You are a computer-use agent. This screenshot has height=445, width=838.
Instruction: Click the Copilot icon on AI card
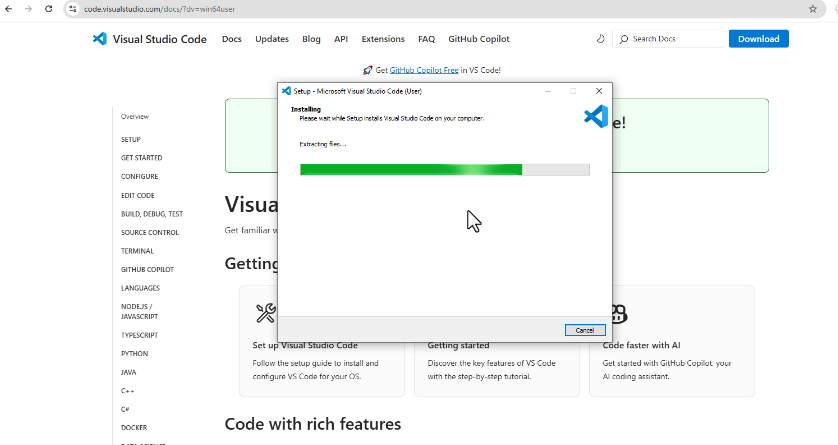[x=618, y=314]
